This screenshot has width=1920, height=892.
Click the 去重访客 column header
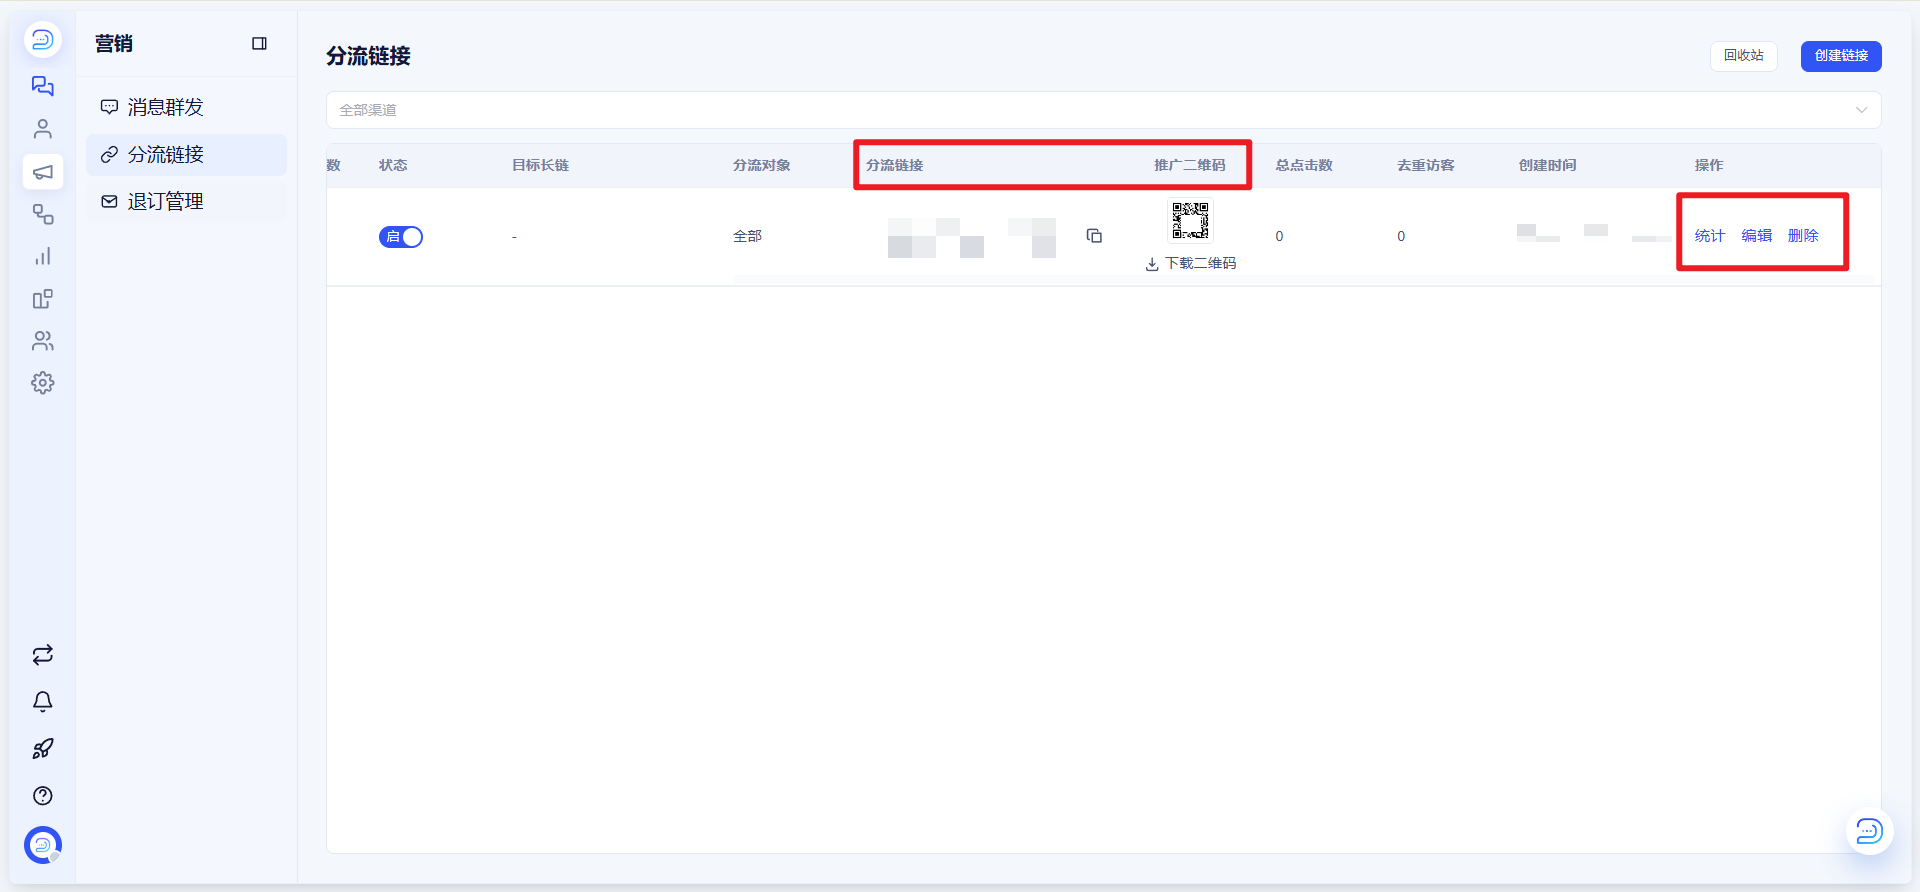pos(1426,166)
